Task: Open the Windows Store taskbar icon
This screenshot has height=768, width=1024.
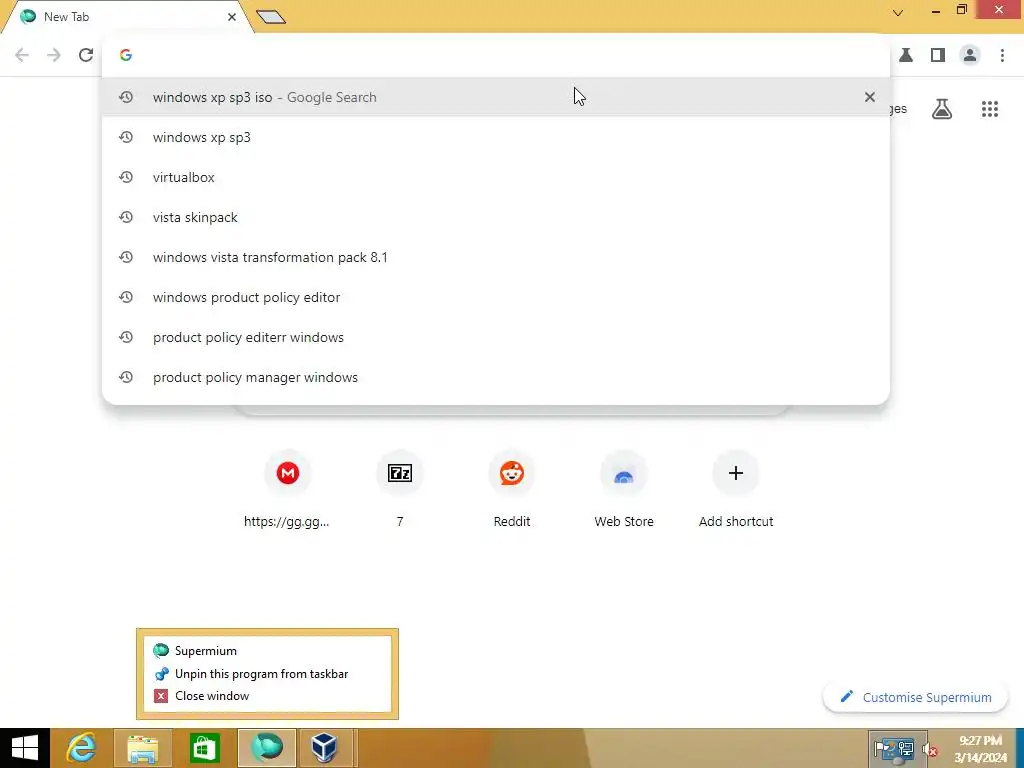Action: [x=204, y=748]
